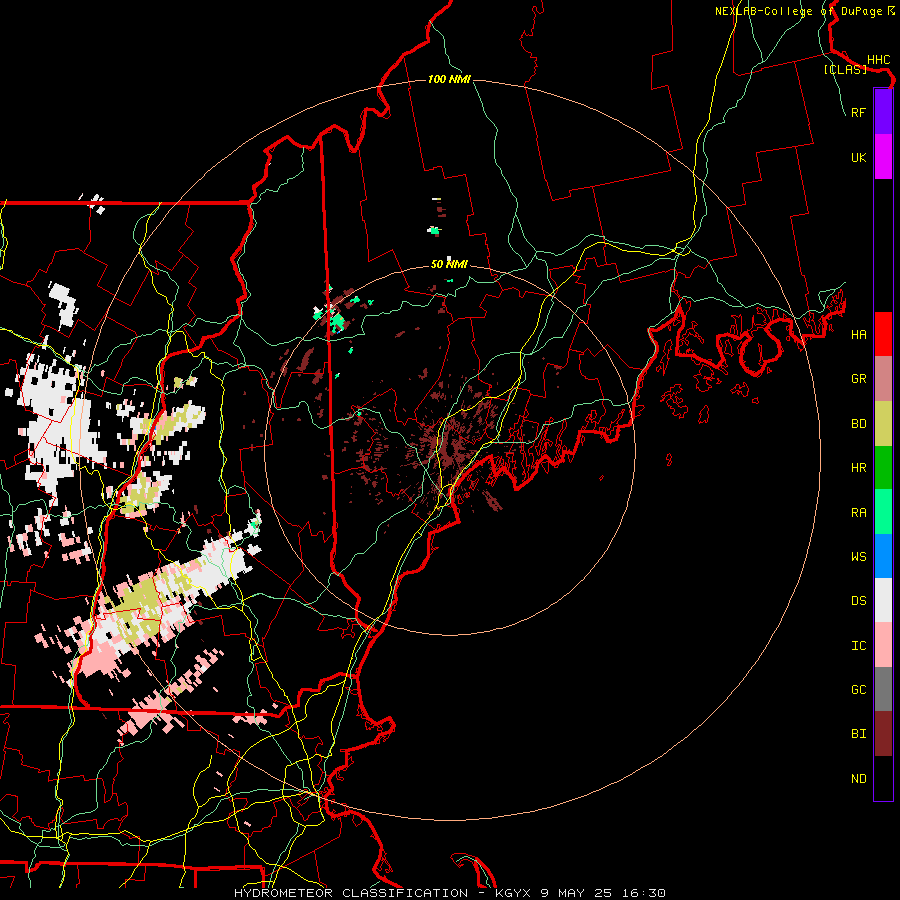
Task: Click the HR legend label
Action: (859, 468)
